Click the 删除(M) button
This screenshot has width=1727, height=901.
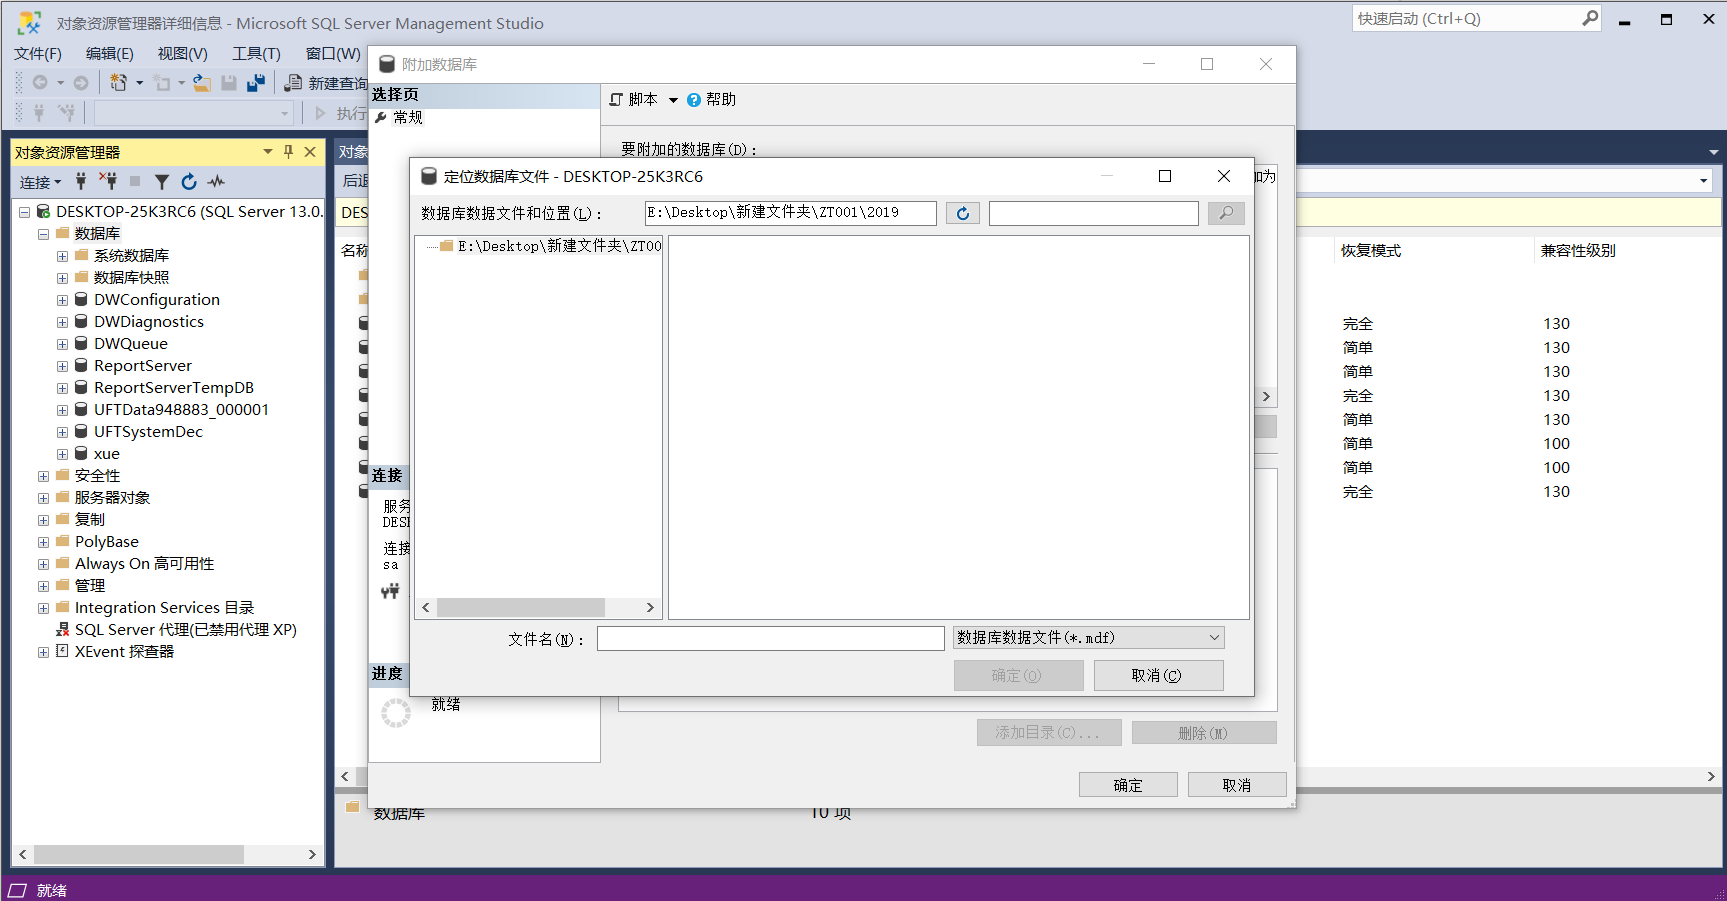[x=1204, y=733]
